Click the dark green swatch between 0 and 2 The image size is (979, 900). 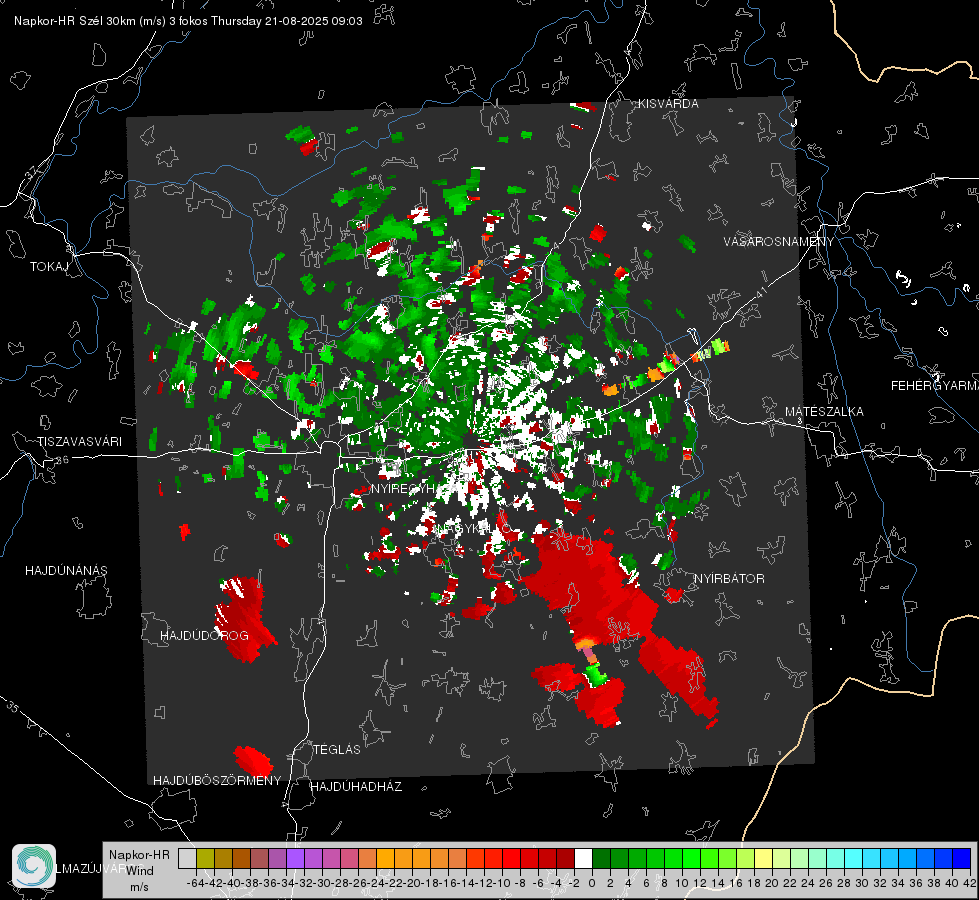(601, 858)
